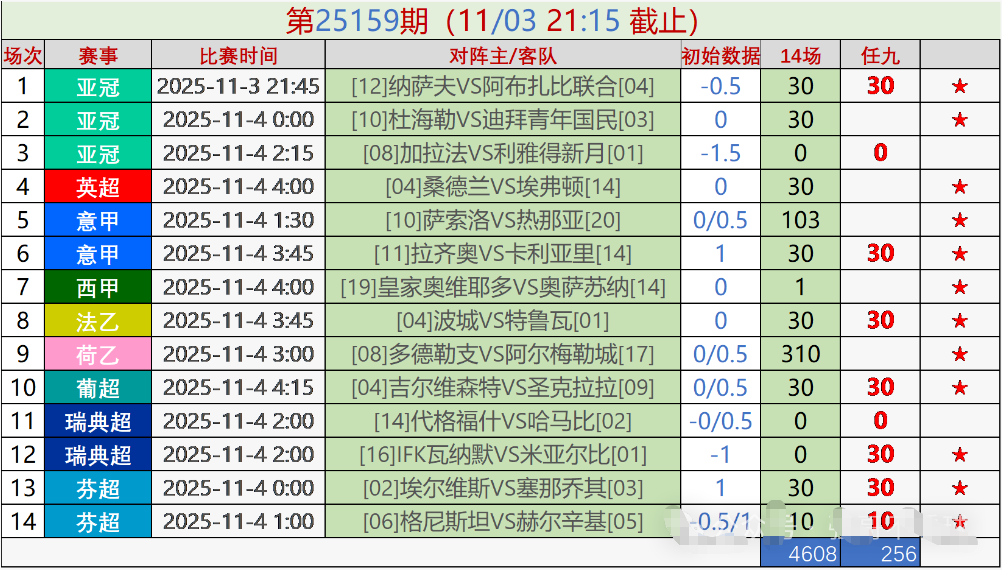Click the star beside 萨索洛VS热那亚 row
This screenshot has width=1002, height=570.
point(959,220)
